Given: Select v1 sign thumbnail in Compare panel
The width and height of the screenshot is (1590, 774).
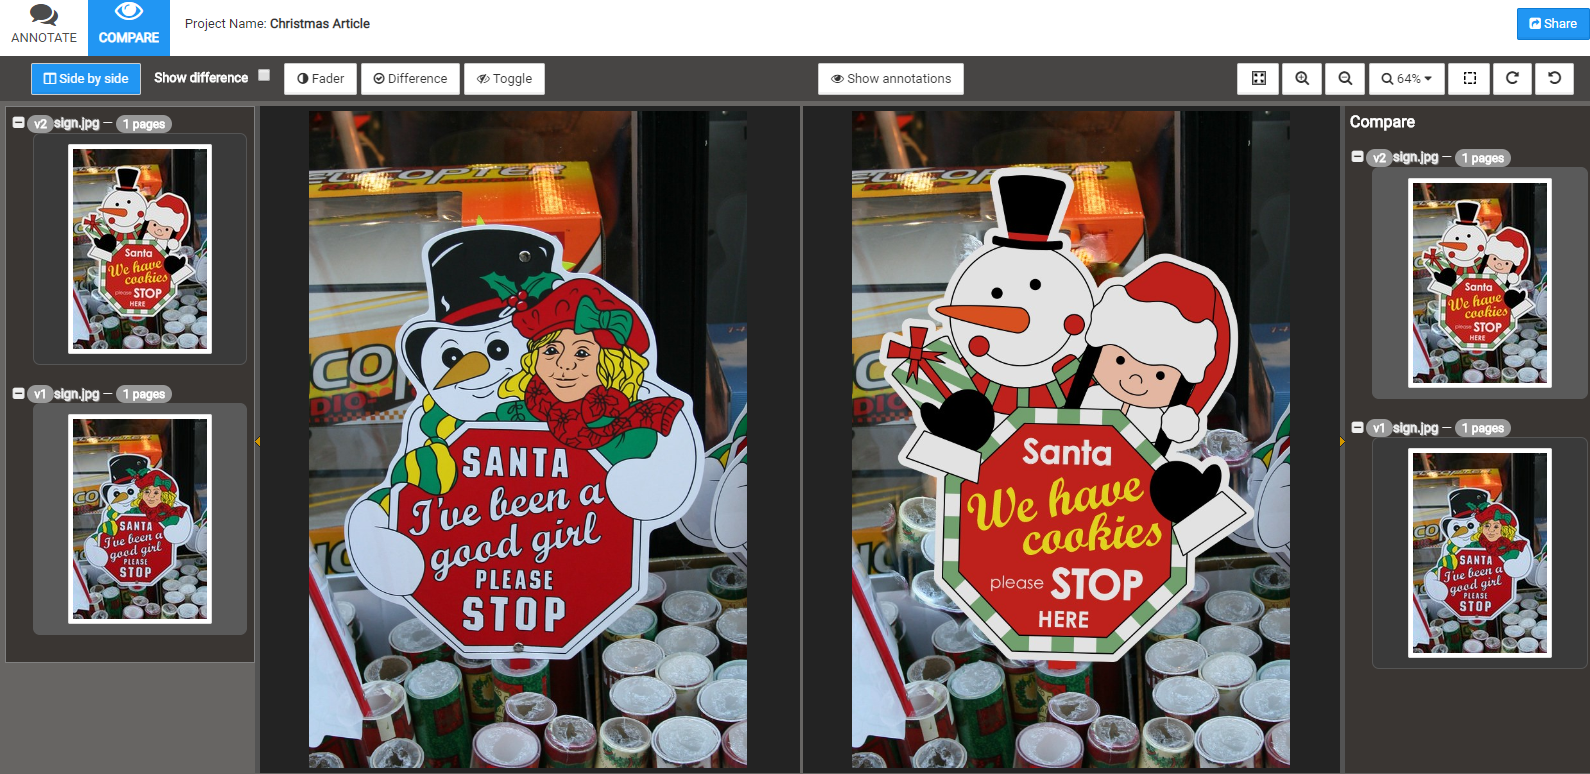Looking at the screenshot, I should pyautogui.click(x=1480, y=553).
